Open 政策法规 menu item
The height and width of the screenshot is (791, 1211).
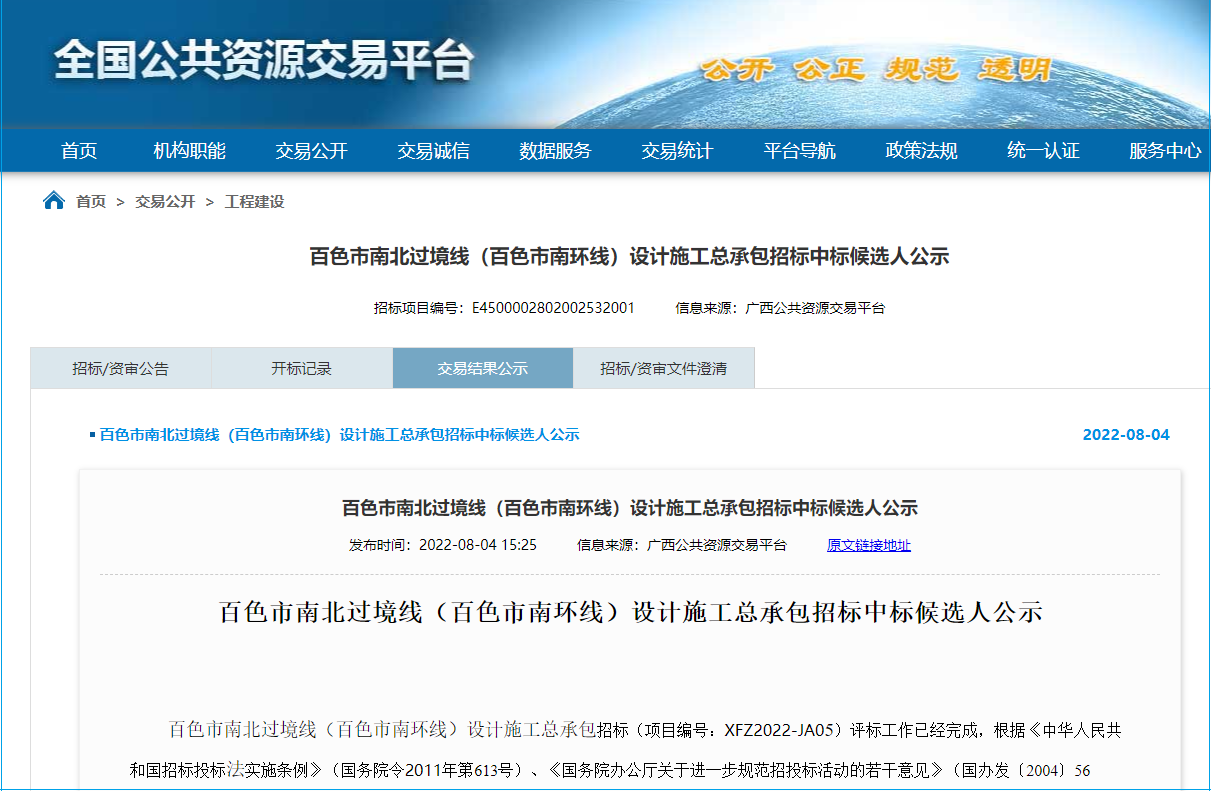pos(921,151)
